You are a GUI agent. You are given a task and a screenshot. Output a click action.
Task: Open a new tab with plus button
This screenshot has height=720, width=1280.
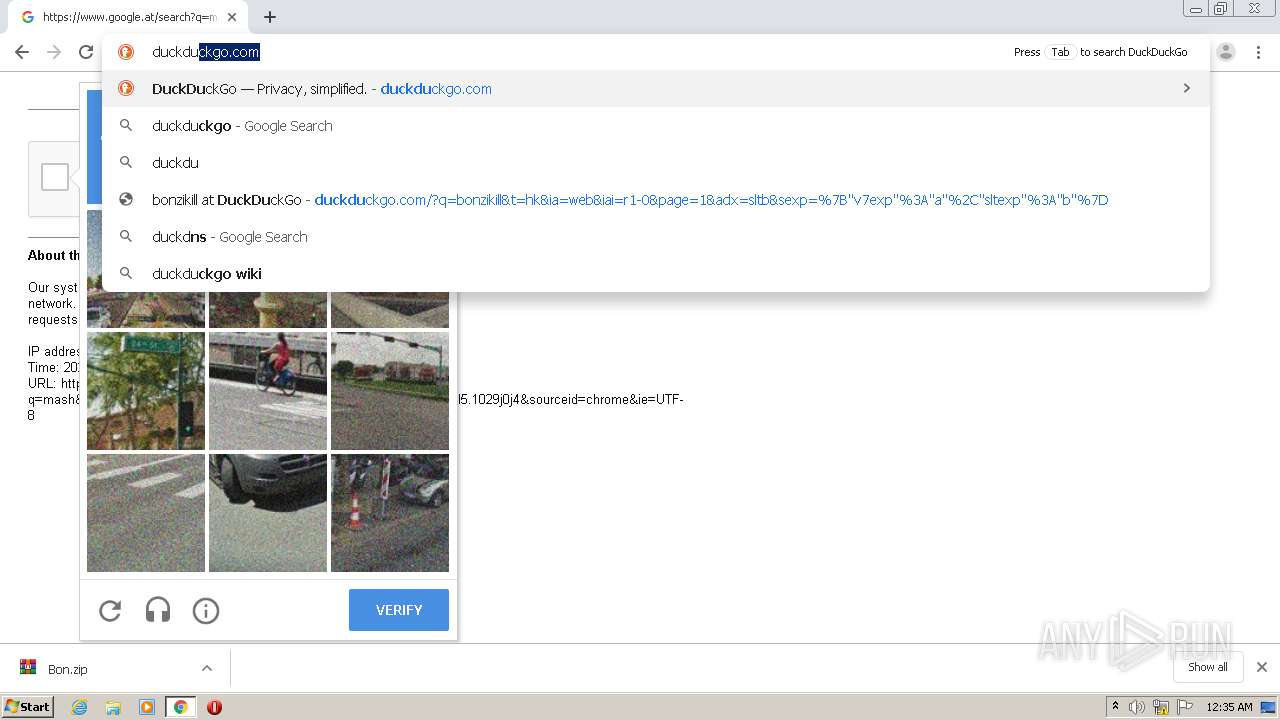click(270, 17)
